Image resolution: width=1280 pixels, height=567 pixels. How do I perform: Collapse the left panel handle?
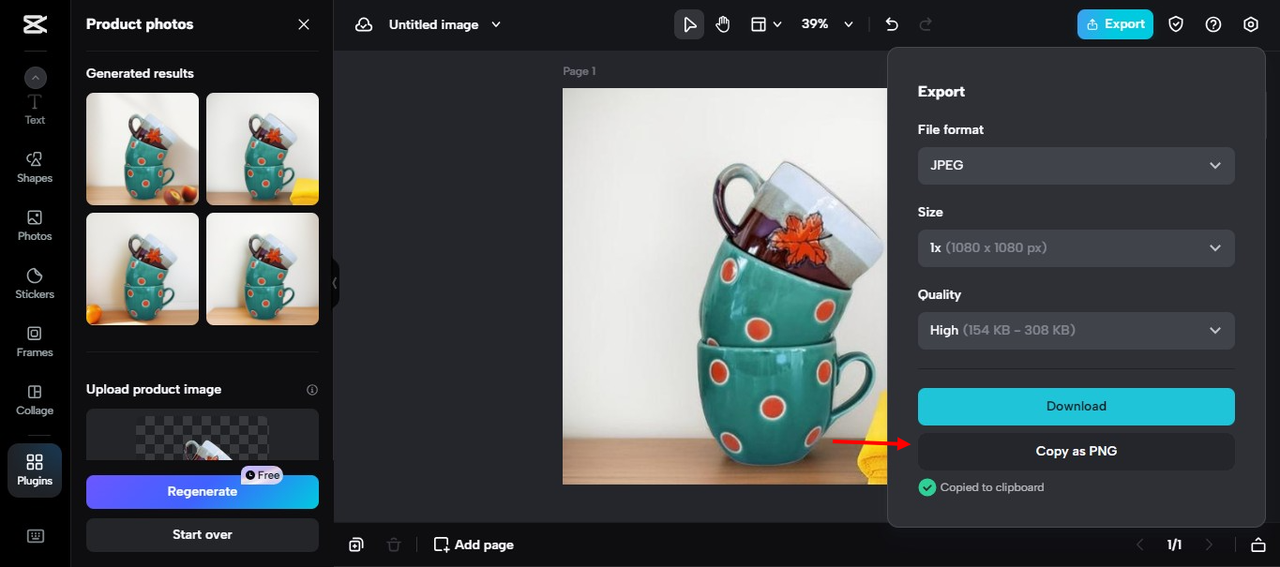[x=335, y=284]
